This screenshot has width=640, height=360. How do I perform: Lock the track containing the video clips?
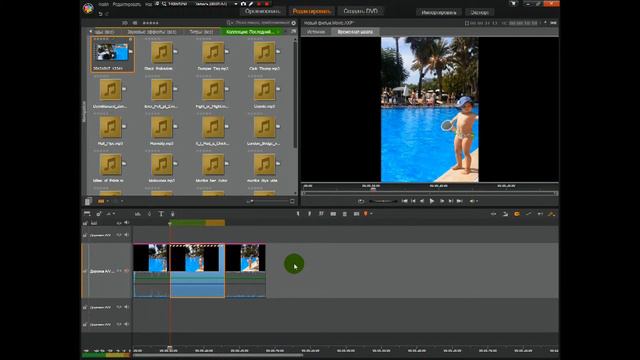click(85, 271)
